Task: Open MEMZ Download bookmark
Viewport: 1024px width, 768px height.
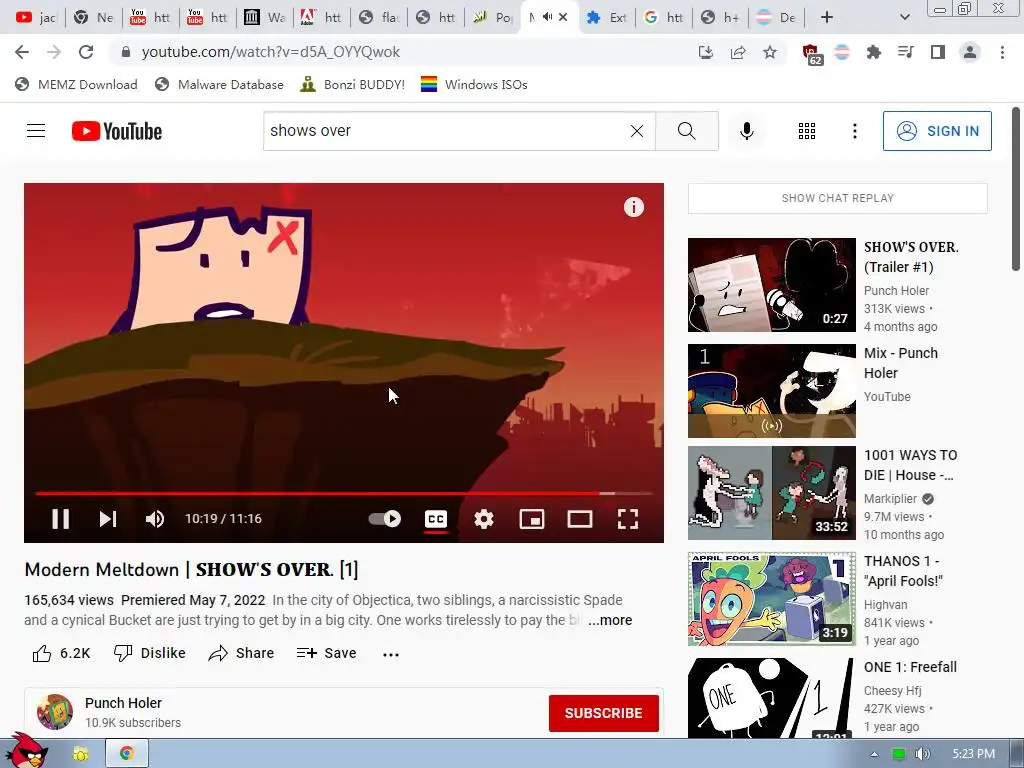Action: tap(76, 84)
